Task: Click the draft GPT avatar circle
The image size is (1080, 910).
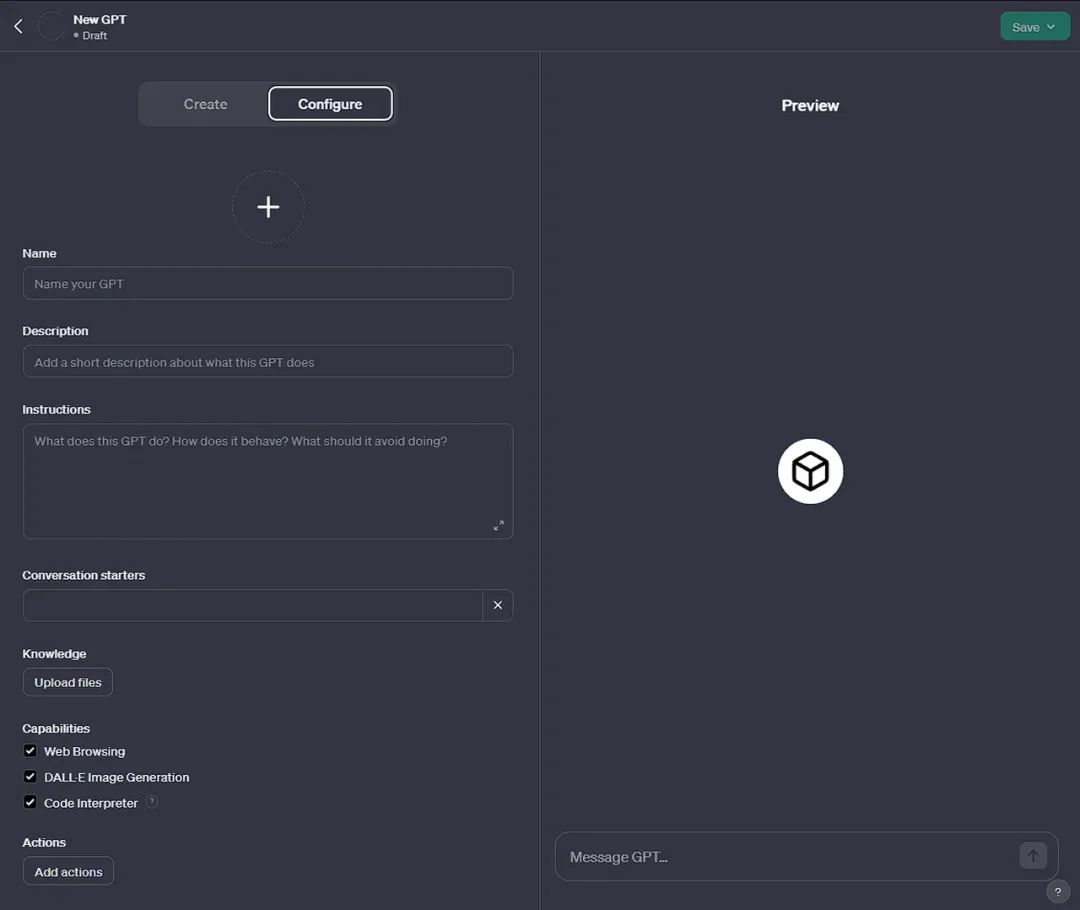Action: coord(51,26)
